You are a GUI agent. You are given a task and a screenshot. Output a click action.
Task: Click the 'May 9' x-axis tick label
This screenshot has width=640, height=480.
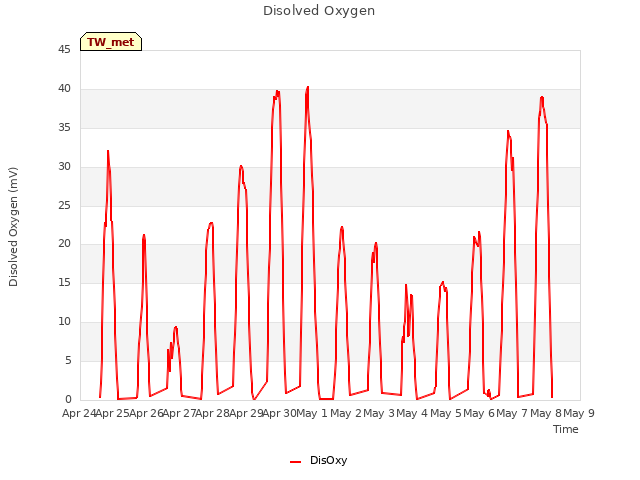pos(579,413)
